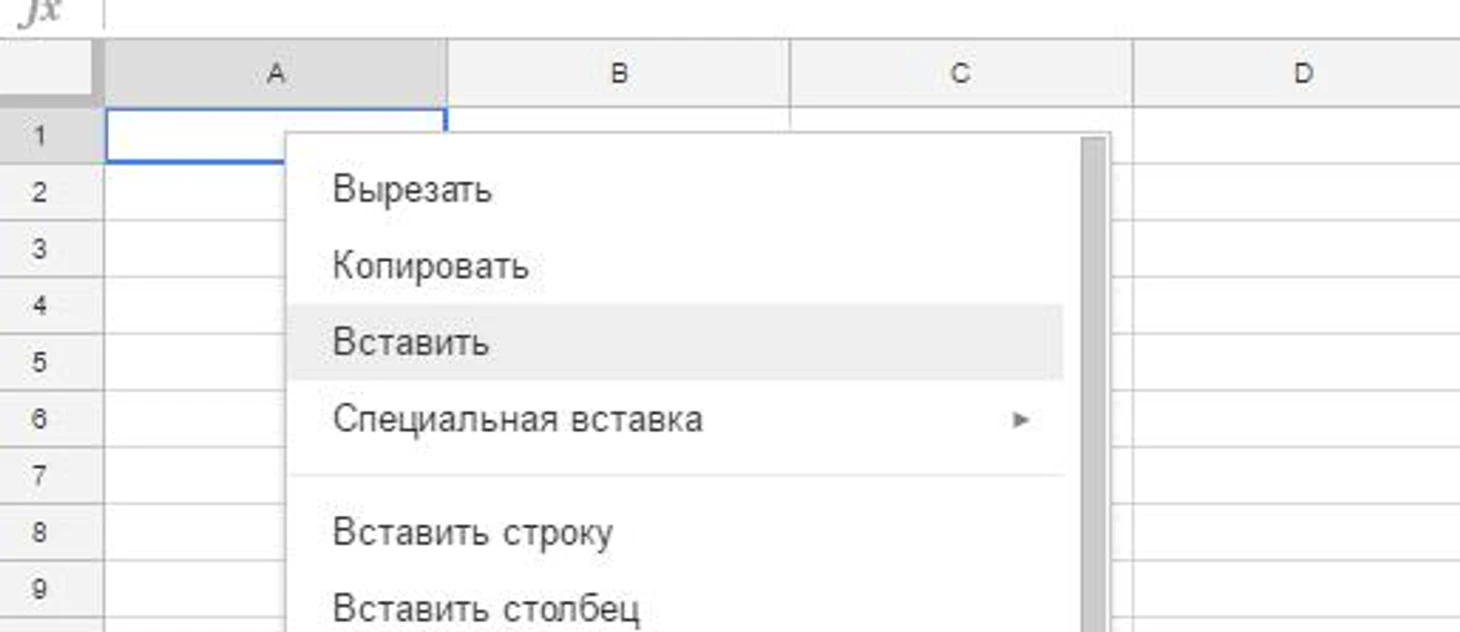Expand the Специальная вставка submenu arrow
1460x632 pixels.
(1020, 419)
